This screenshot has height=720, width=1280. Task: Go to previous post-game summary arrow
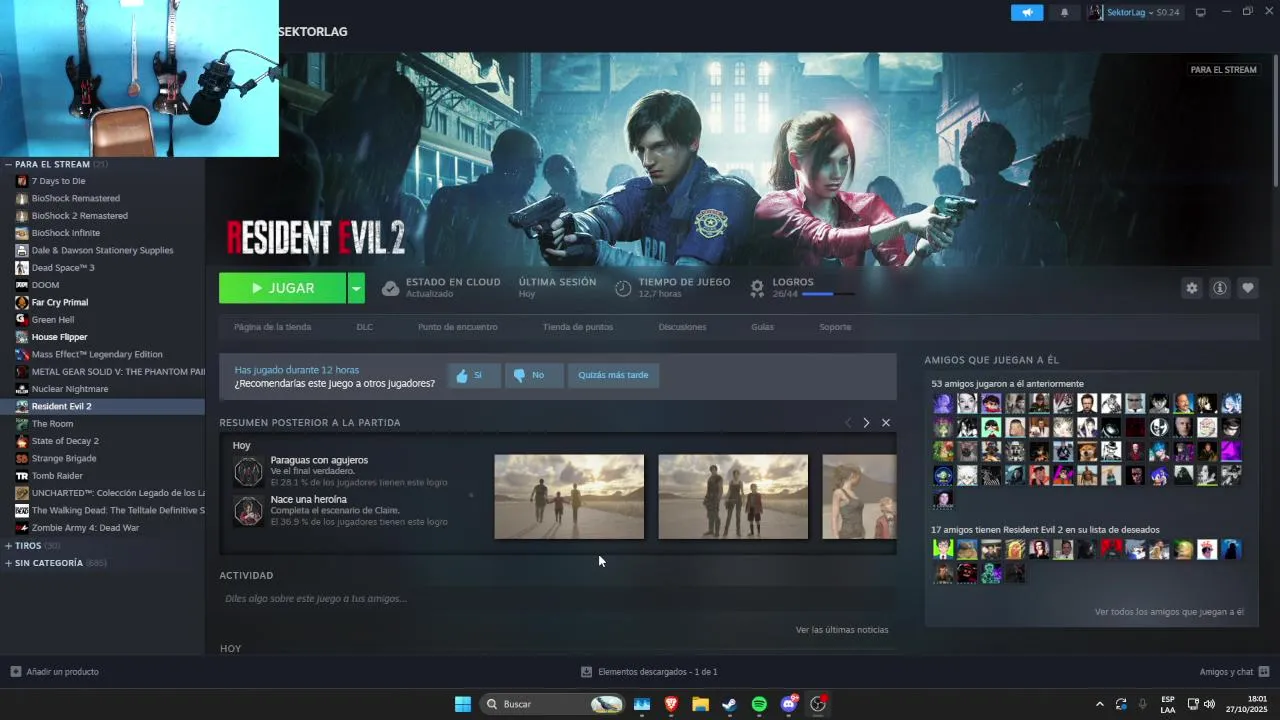[848, 423]
